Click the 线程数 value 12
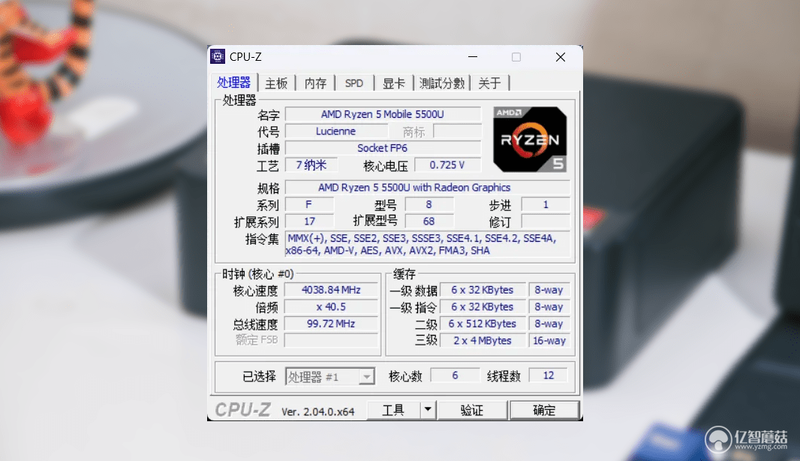Image resolution: width=800 pixels, height=461 pixels. 548,375
